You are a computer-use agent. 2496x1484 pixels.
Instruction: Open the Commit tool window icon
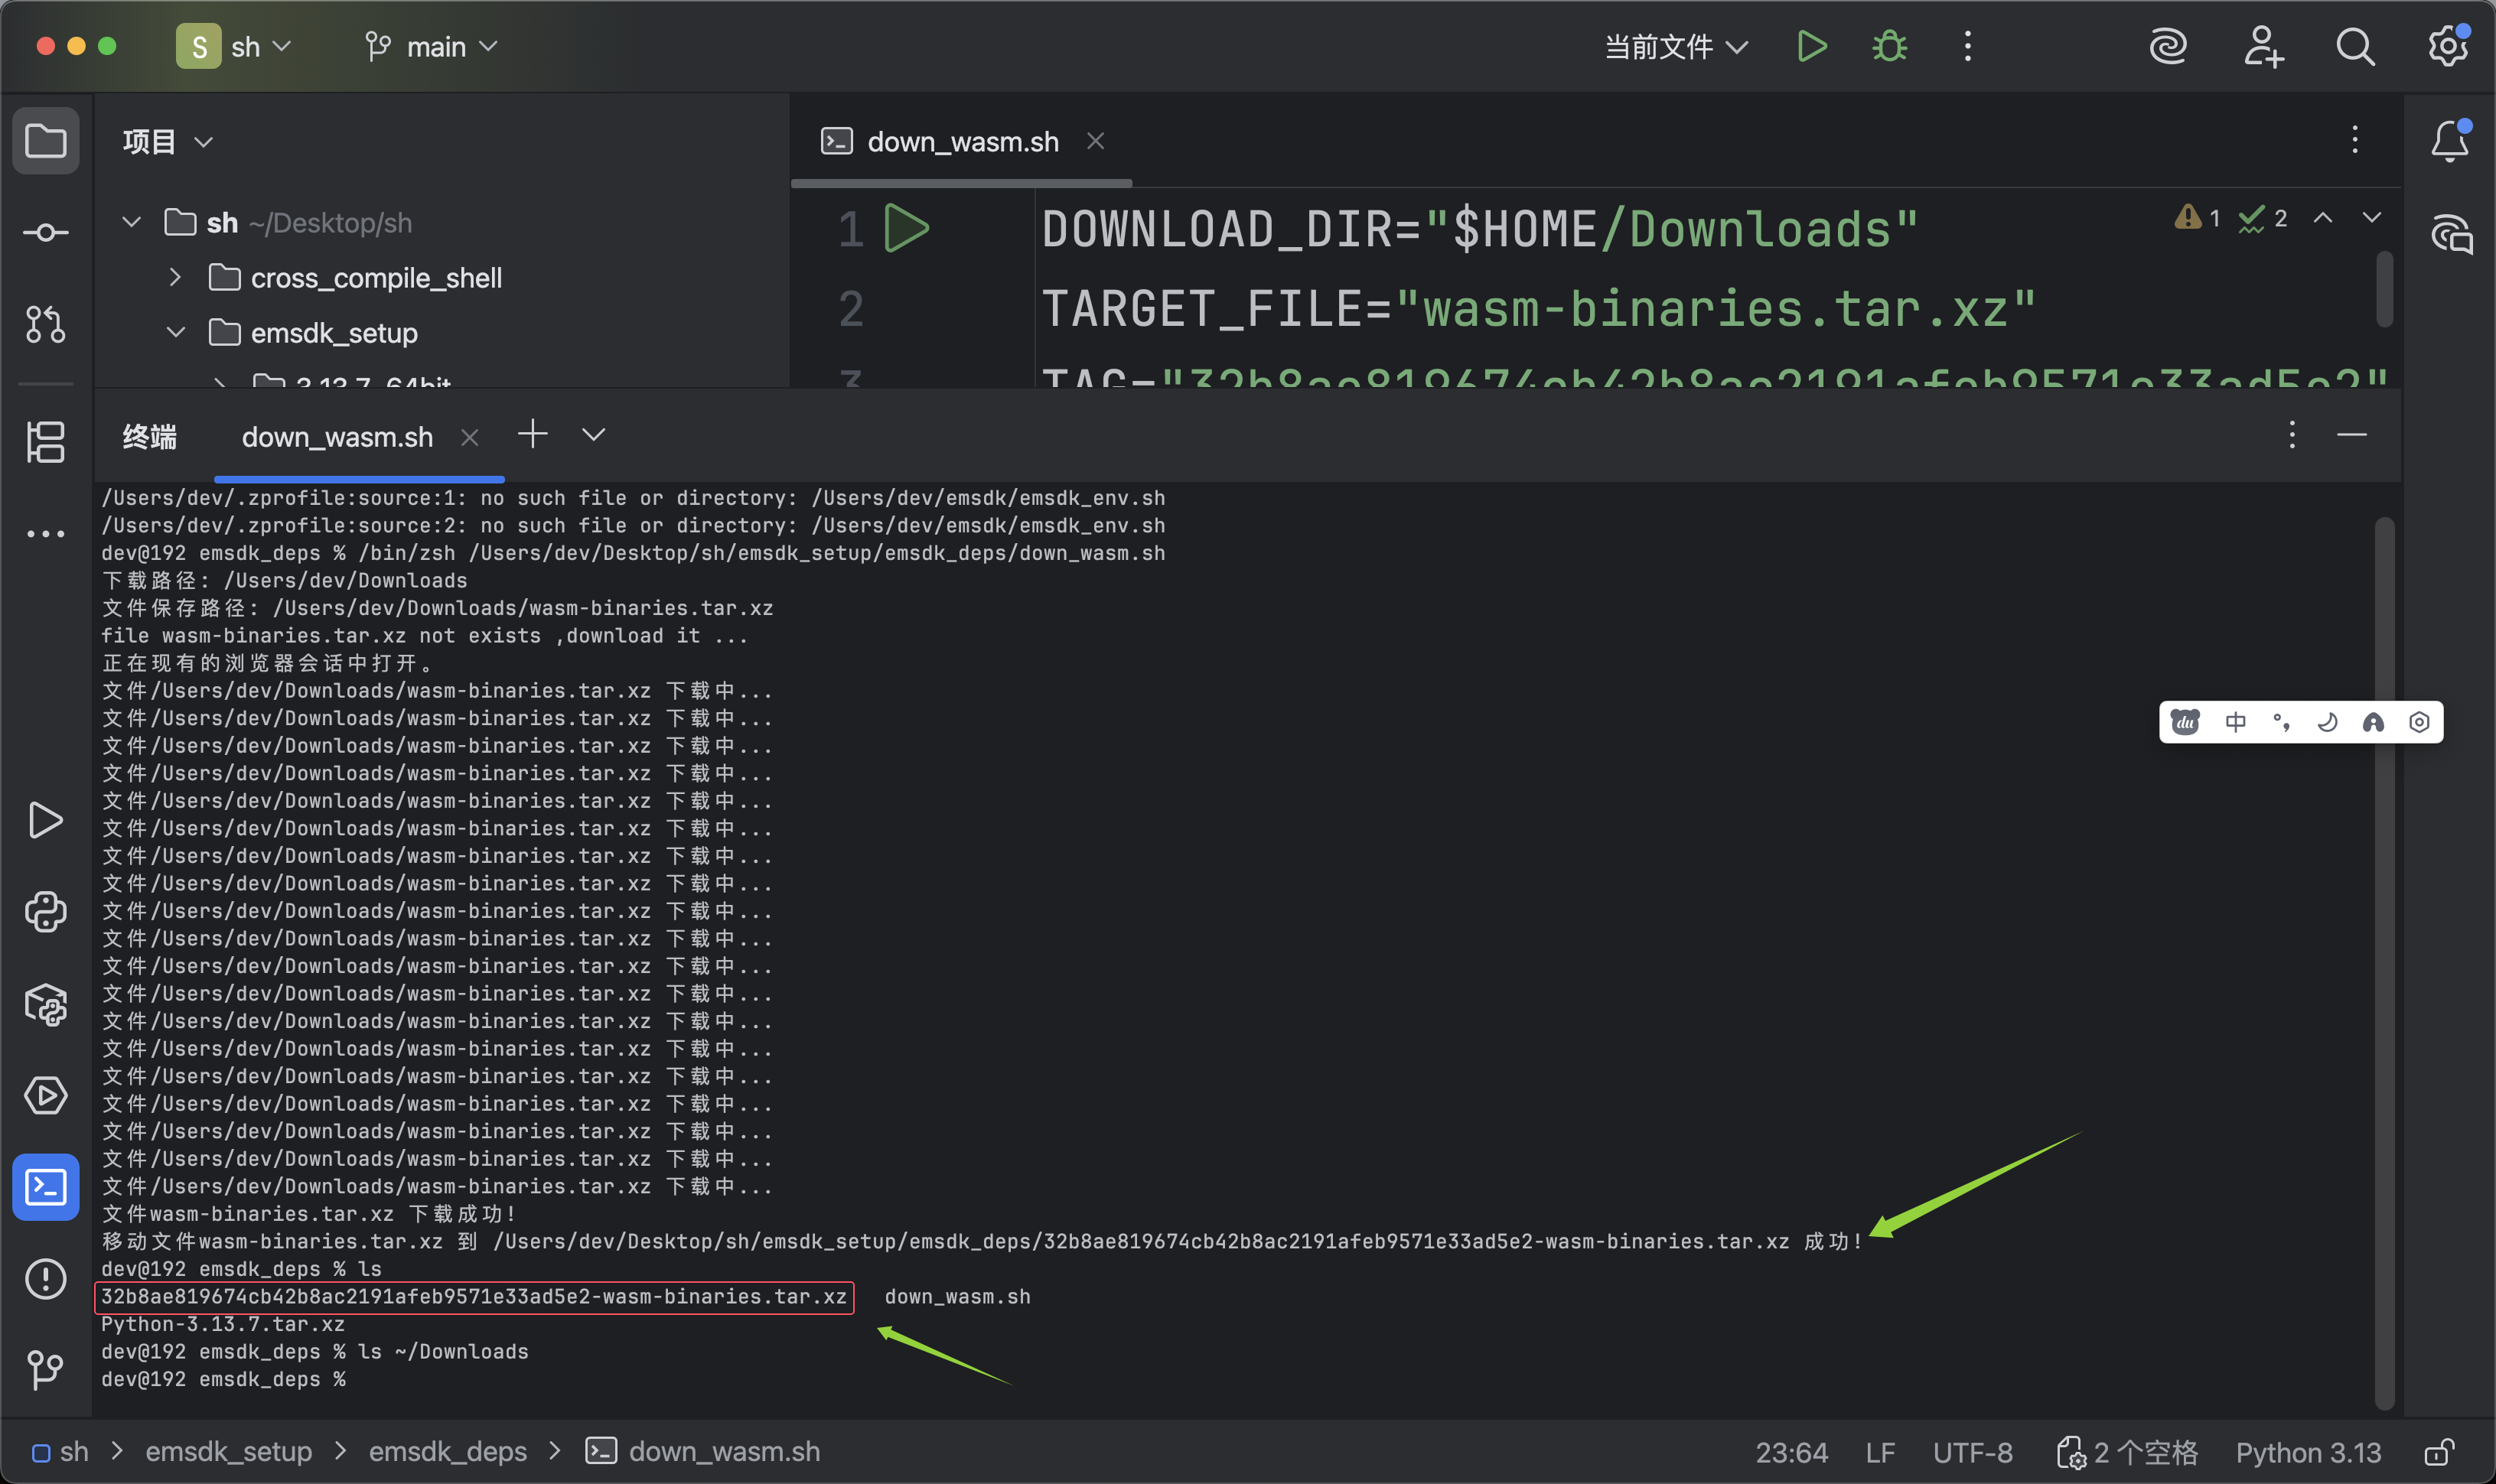coord(45,233)
